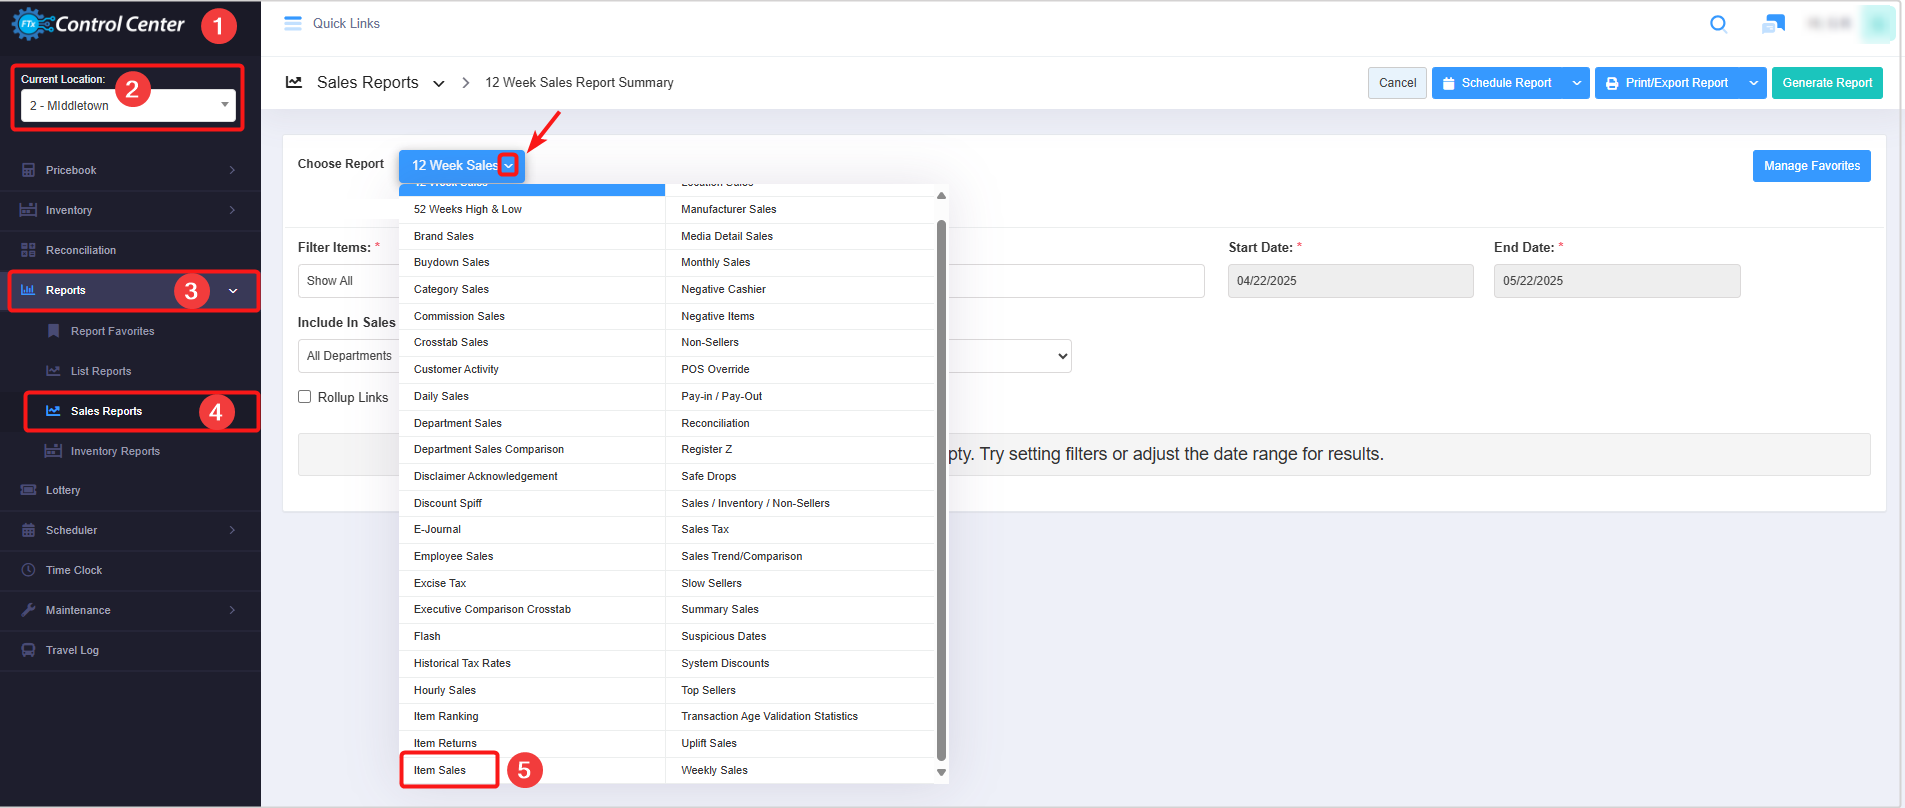This screenshot has height=808, width=1905.
Task: Click the Pricebook icon in the sidebar
Action: pos(28,170)
